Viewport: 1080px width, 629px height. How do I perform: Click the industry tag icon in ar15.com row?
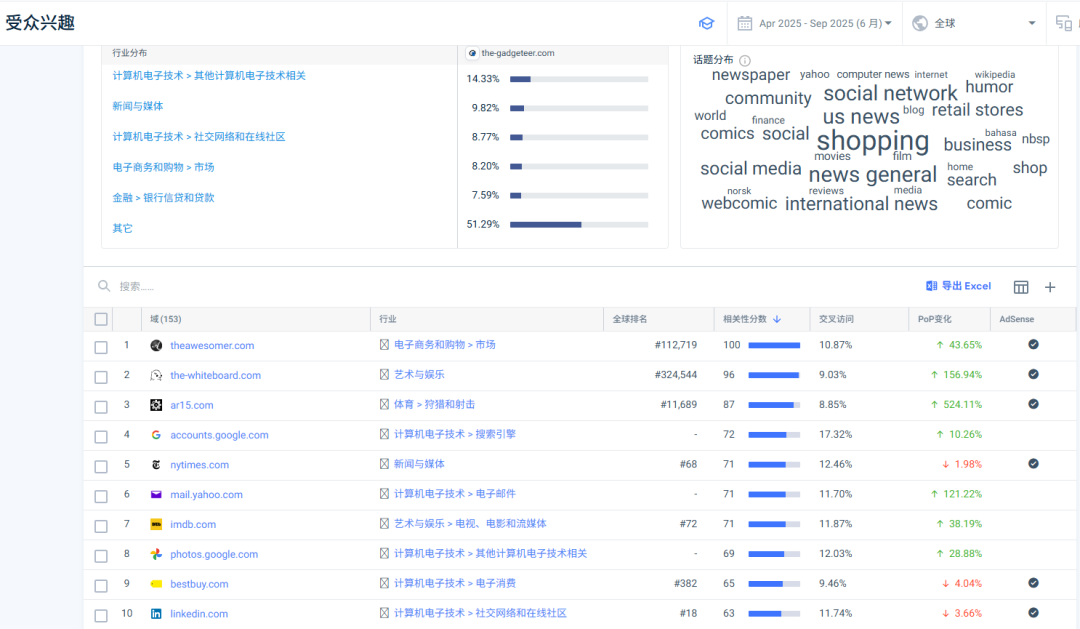(x=384, y=404)
